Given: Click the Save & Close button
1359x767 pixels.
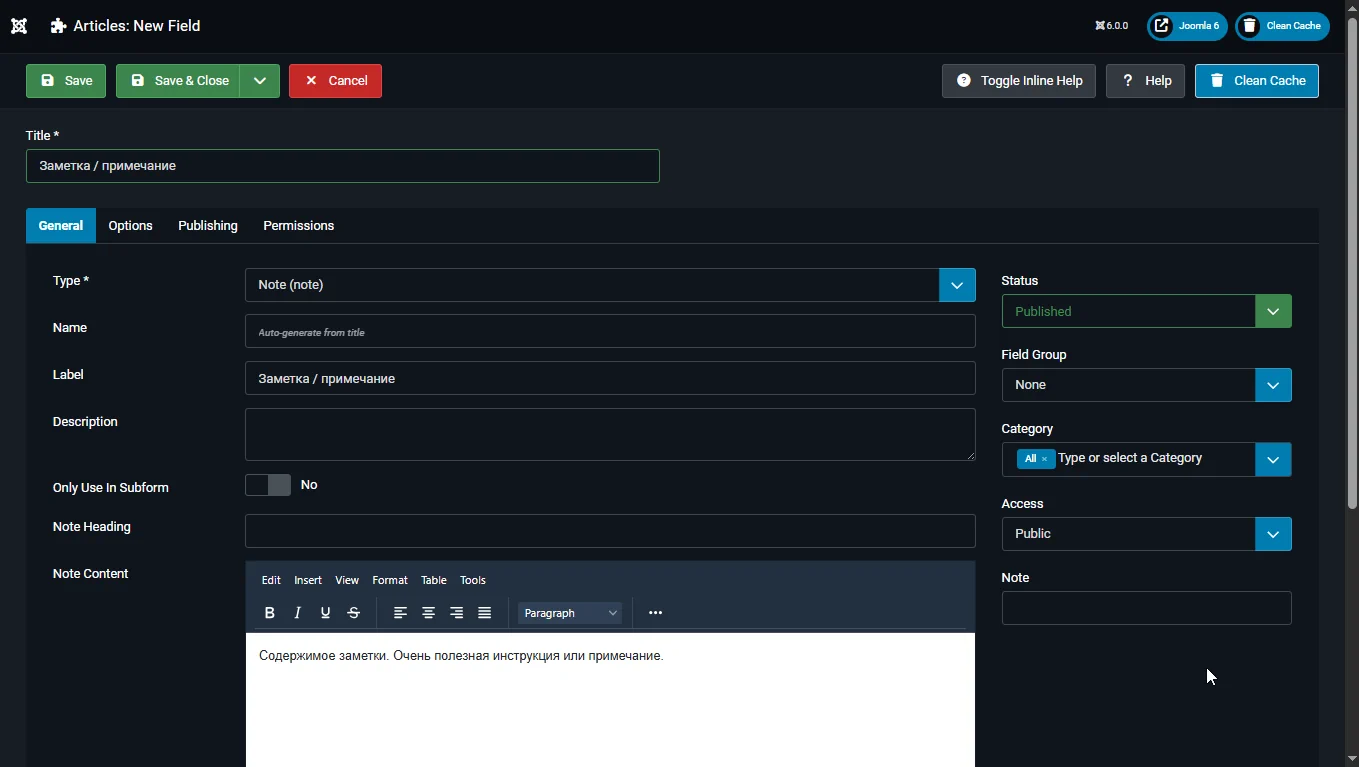Looking at the screenshot, I should (x=180, y=81).
